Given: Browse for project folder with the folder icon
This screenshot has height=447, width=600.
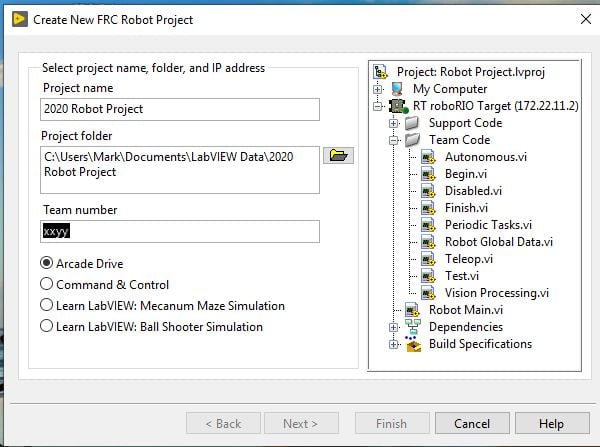Looking at the screenshot, I should (338, 155).
